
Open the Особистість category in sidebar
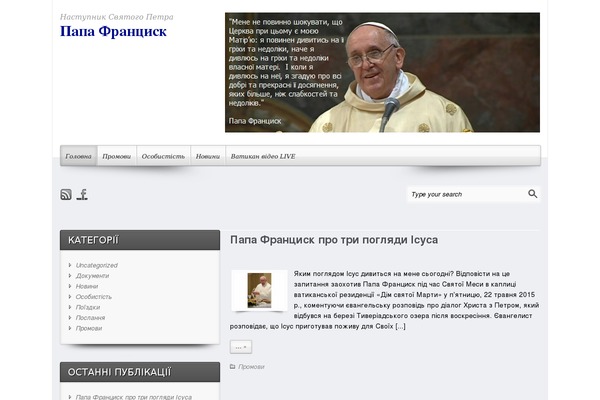click(x=94, y=297)
